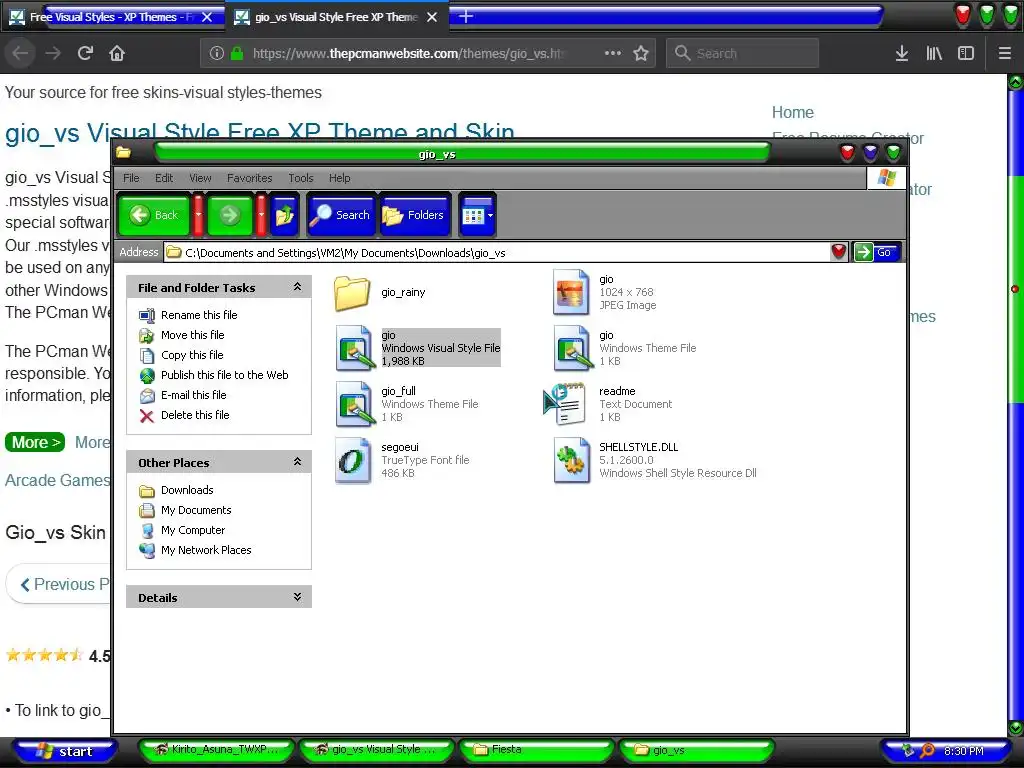Click the green Back arrow in Explorer
Screen dimensions: 1024x768
[x=154, y=215]
